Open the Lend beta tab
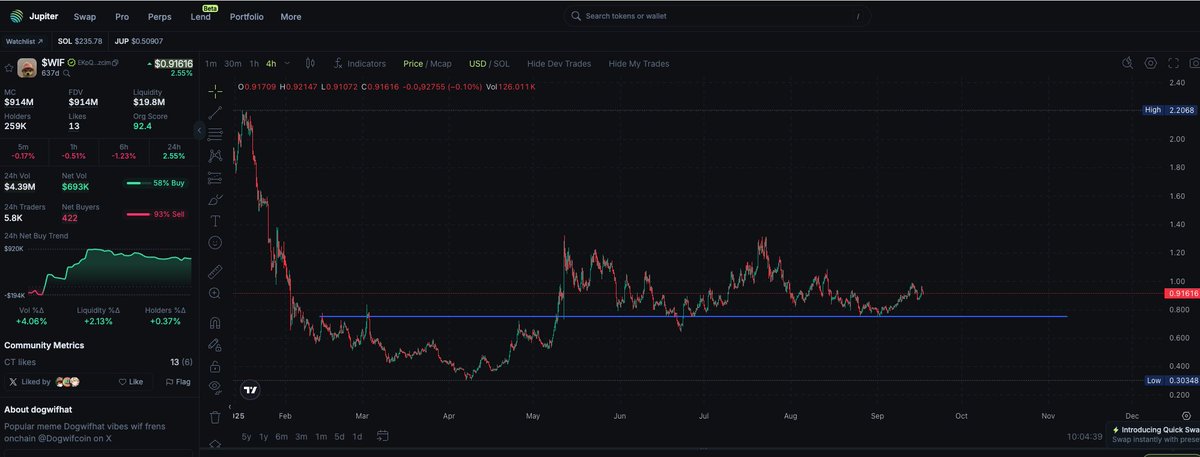Viewport: 1200px width, 457px height. pos(202,15)
